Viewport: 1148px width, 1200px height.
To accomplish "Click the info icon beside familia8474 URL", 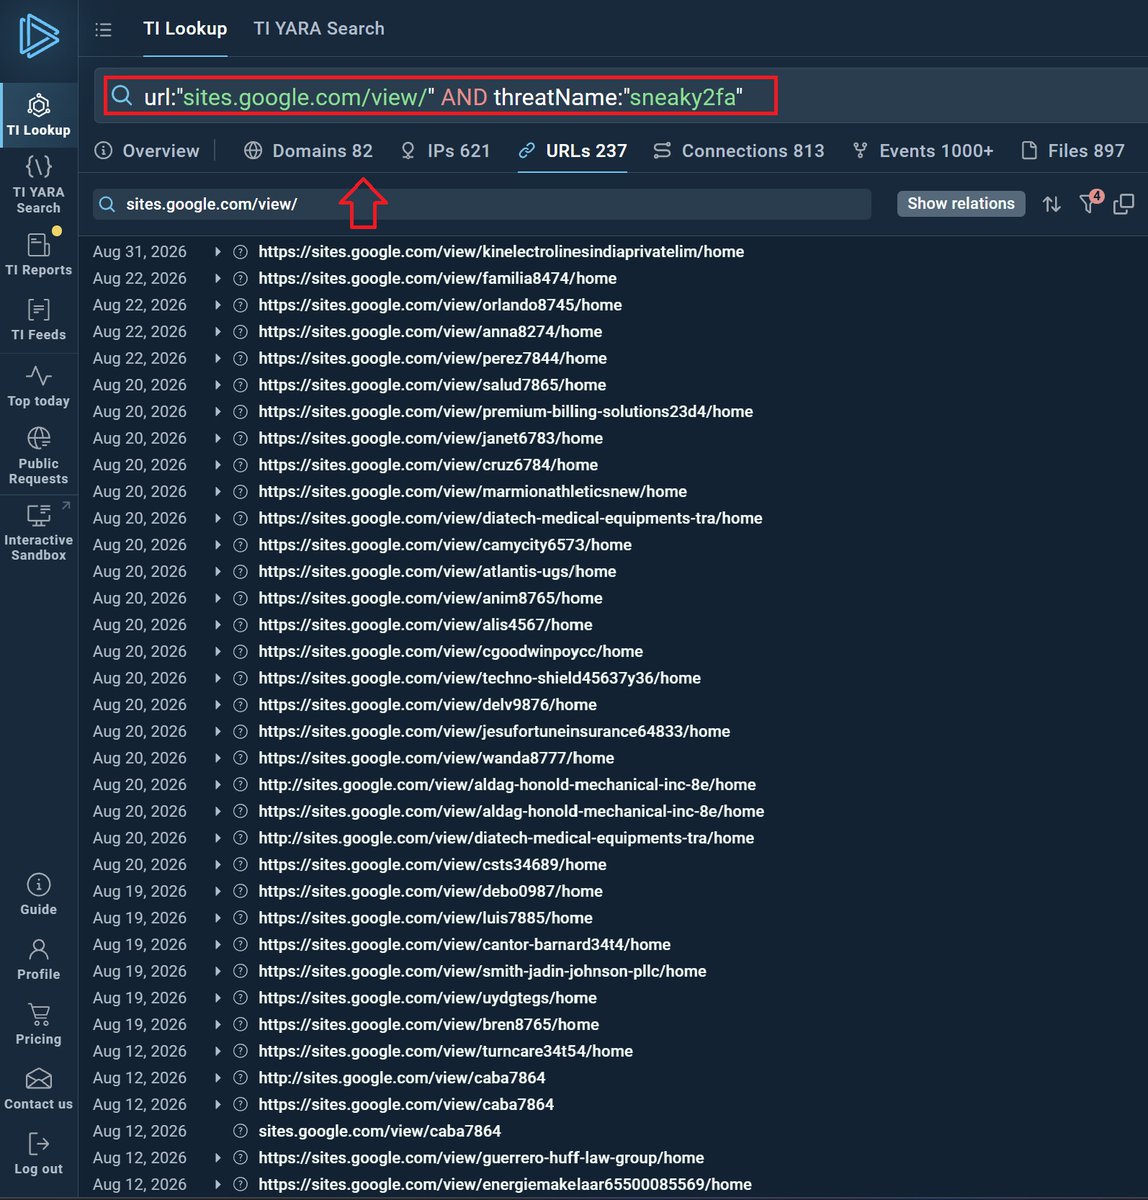I will click(x=240, y=279).
